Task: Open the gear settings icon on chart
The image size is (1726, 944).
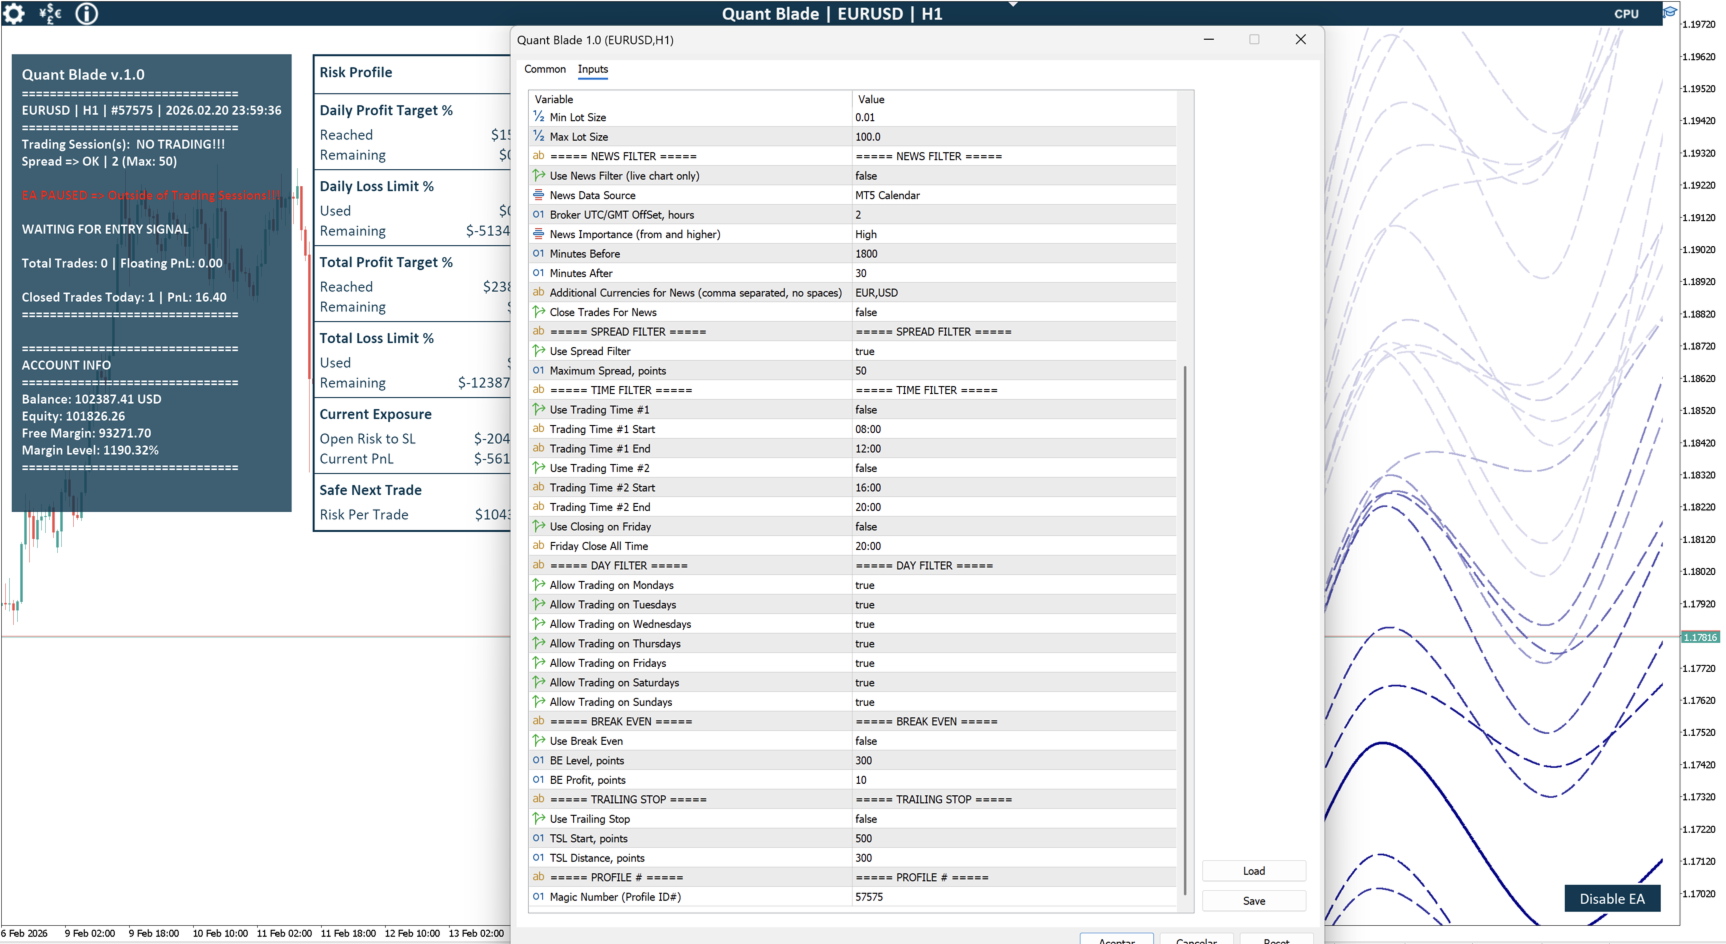Action: [x=14, y=13]
